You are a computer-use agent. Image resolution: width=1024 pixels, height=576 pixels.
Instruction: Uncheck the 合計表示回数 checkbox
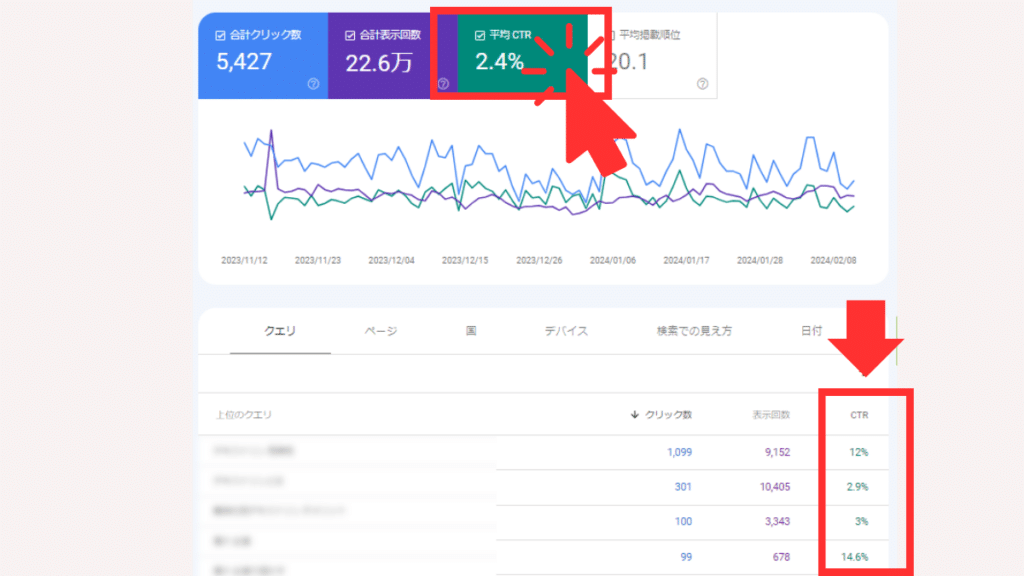(350, 35)
